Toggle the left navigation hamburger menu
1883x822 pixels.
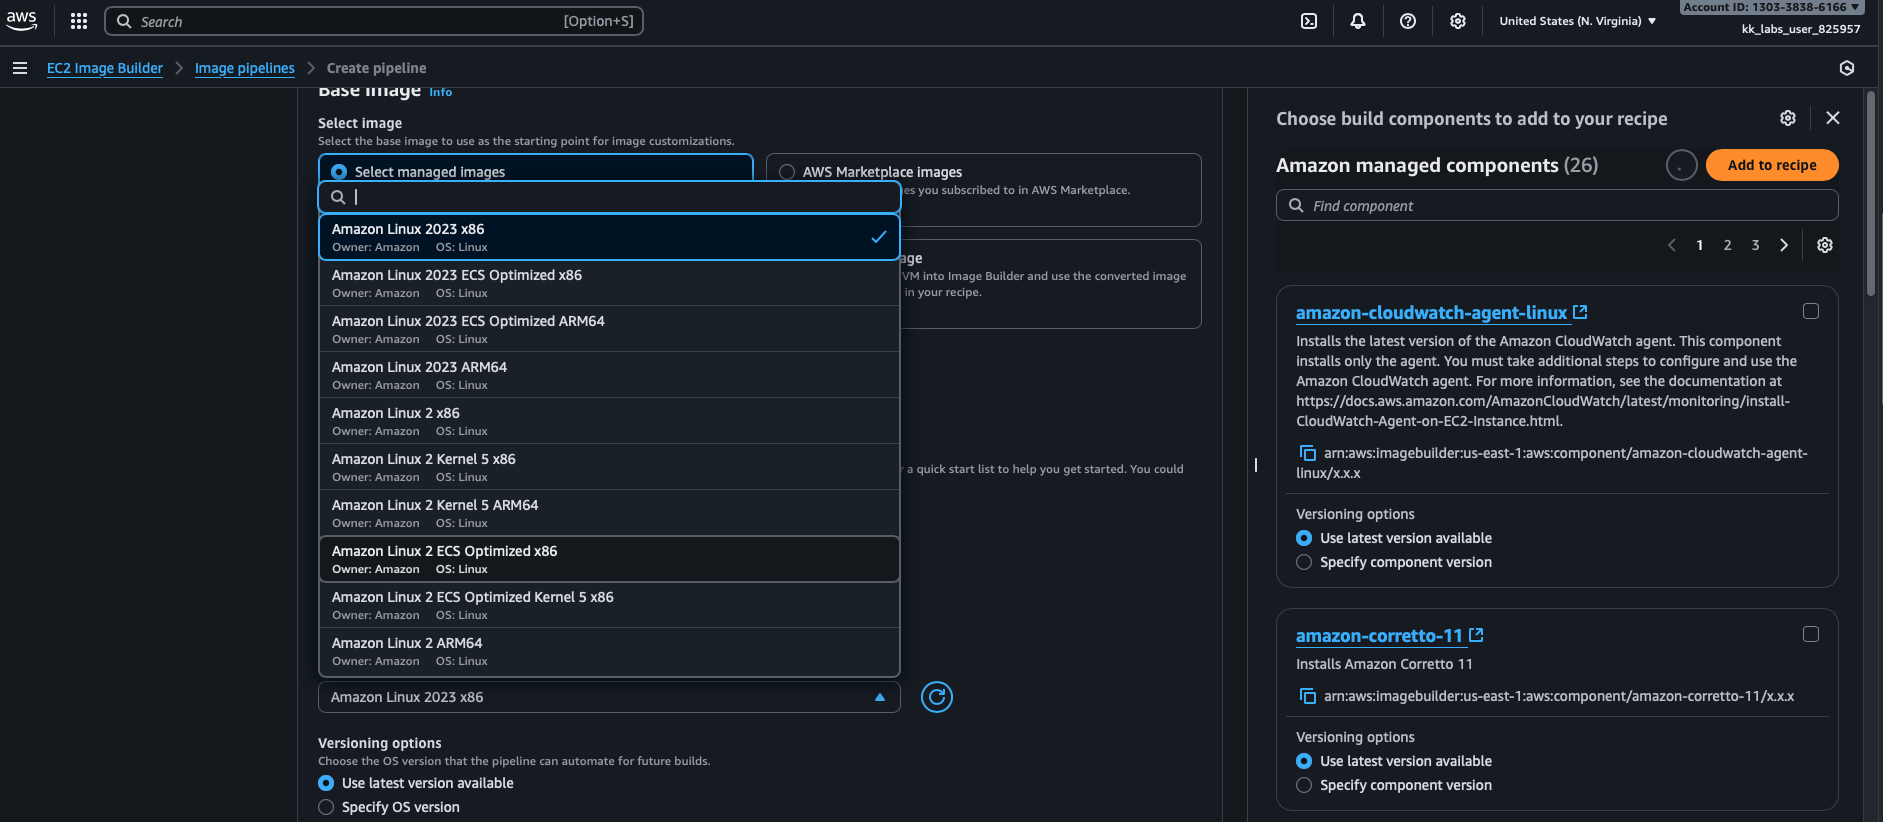[20, 68]
